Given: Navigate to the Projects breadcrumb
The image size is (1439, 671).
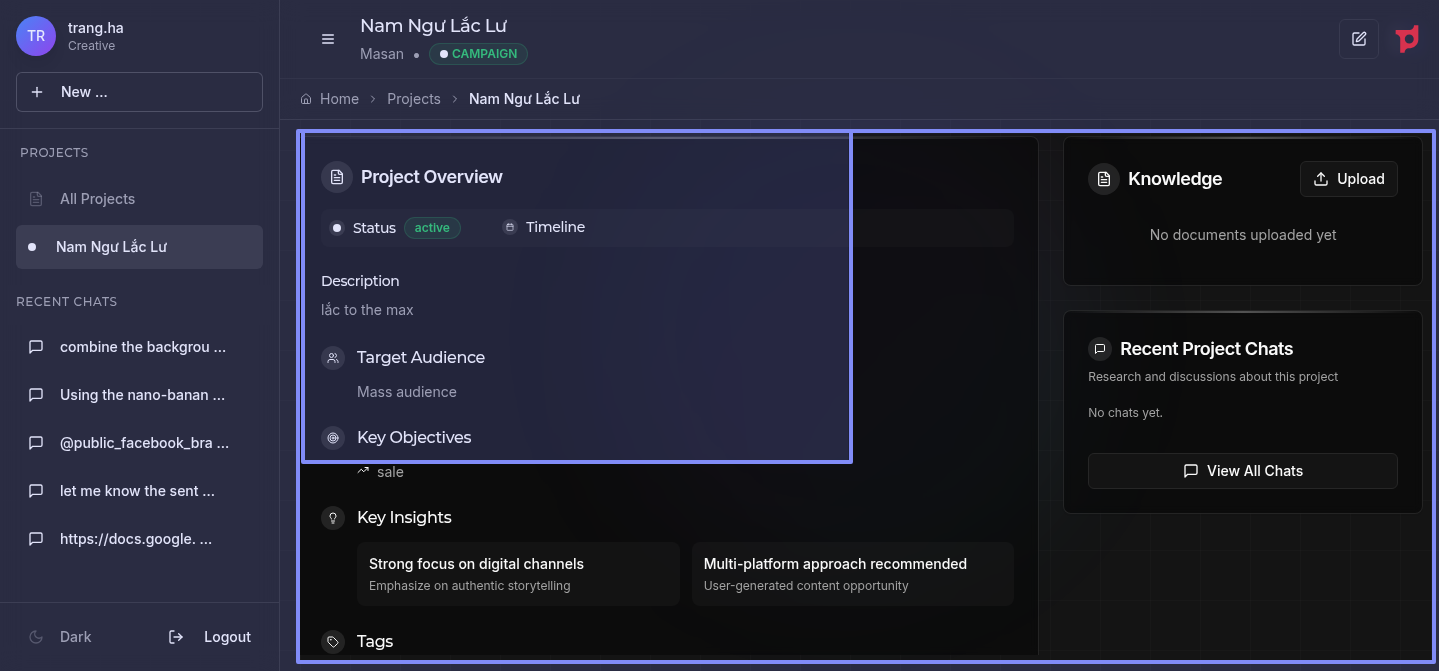Looking at the screenshot, I should click(x=413, y=99).
